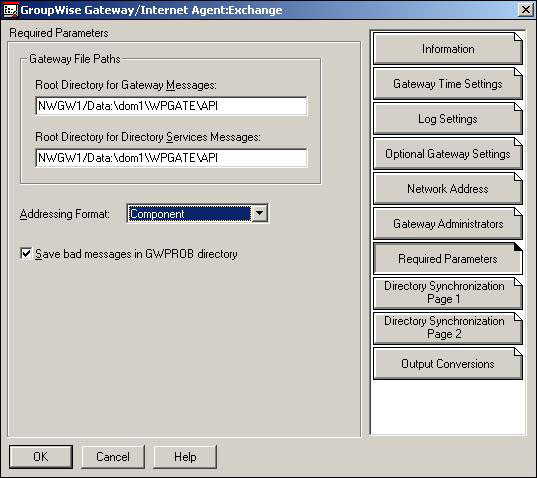Open the Gateway Administrators tab
The width and height of the screenshot is (537, 478).
[448, 224]
